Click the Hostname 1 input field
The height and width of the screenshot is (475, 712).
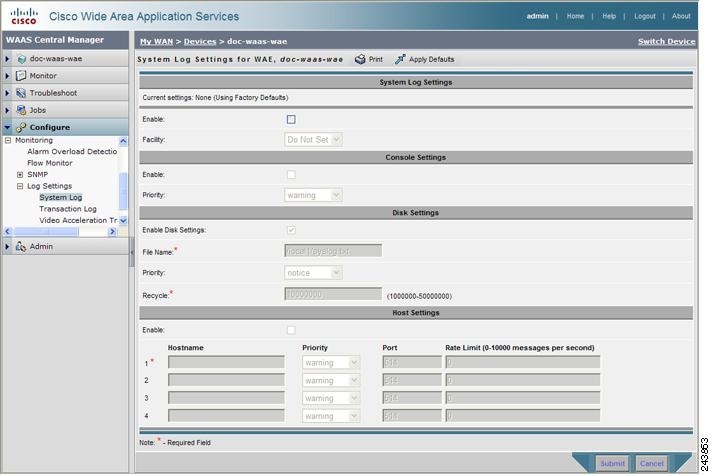pos(226,362)
